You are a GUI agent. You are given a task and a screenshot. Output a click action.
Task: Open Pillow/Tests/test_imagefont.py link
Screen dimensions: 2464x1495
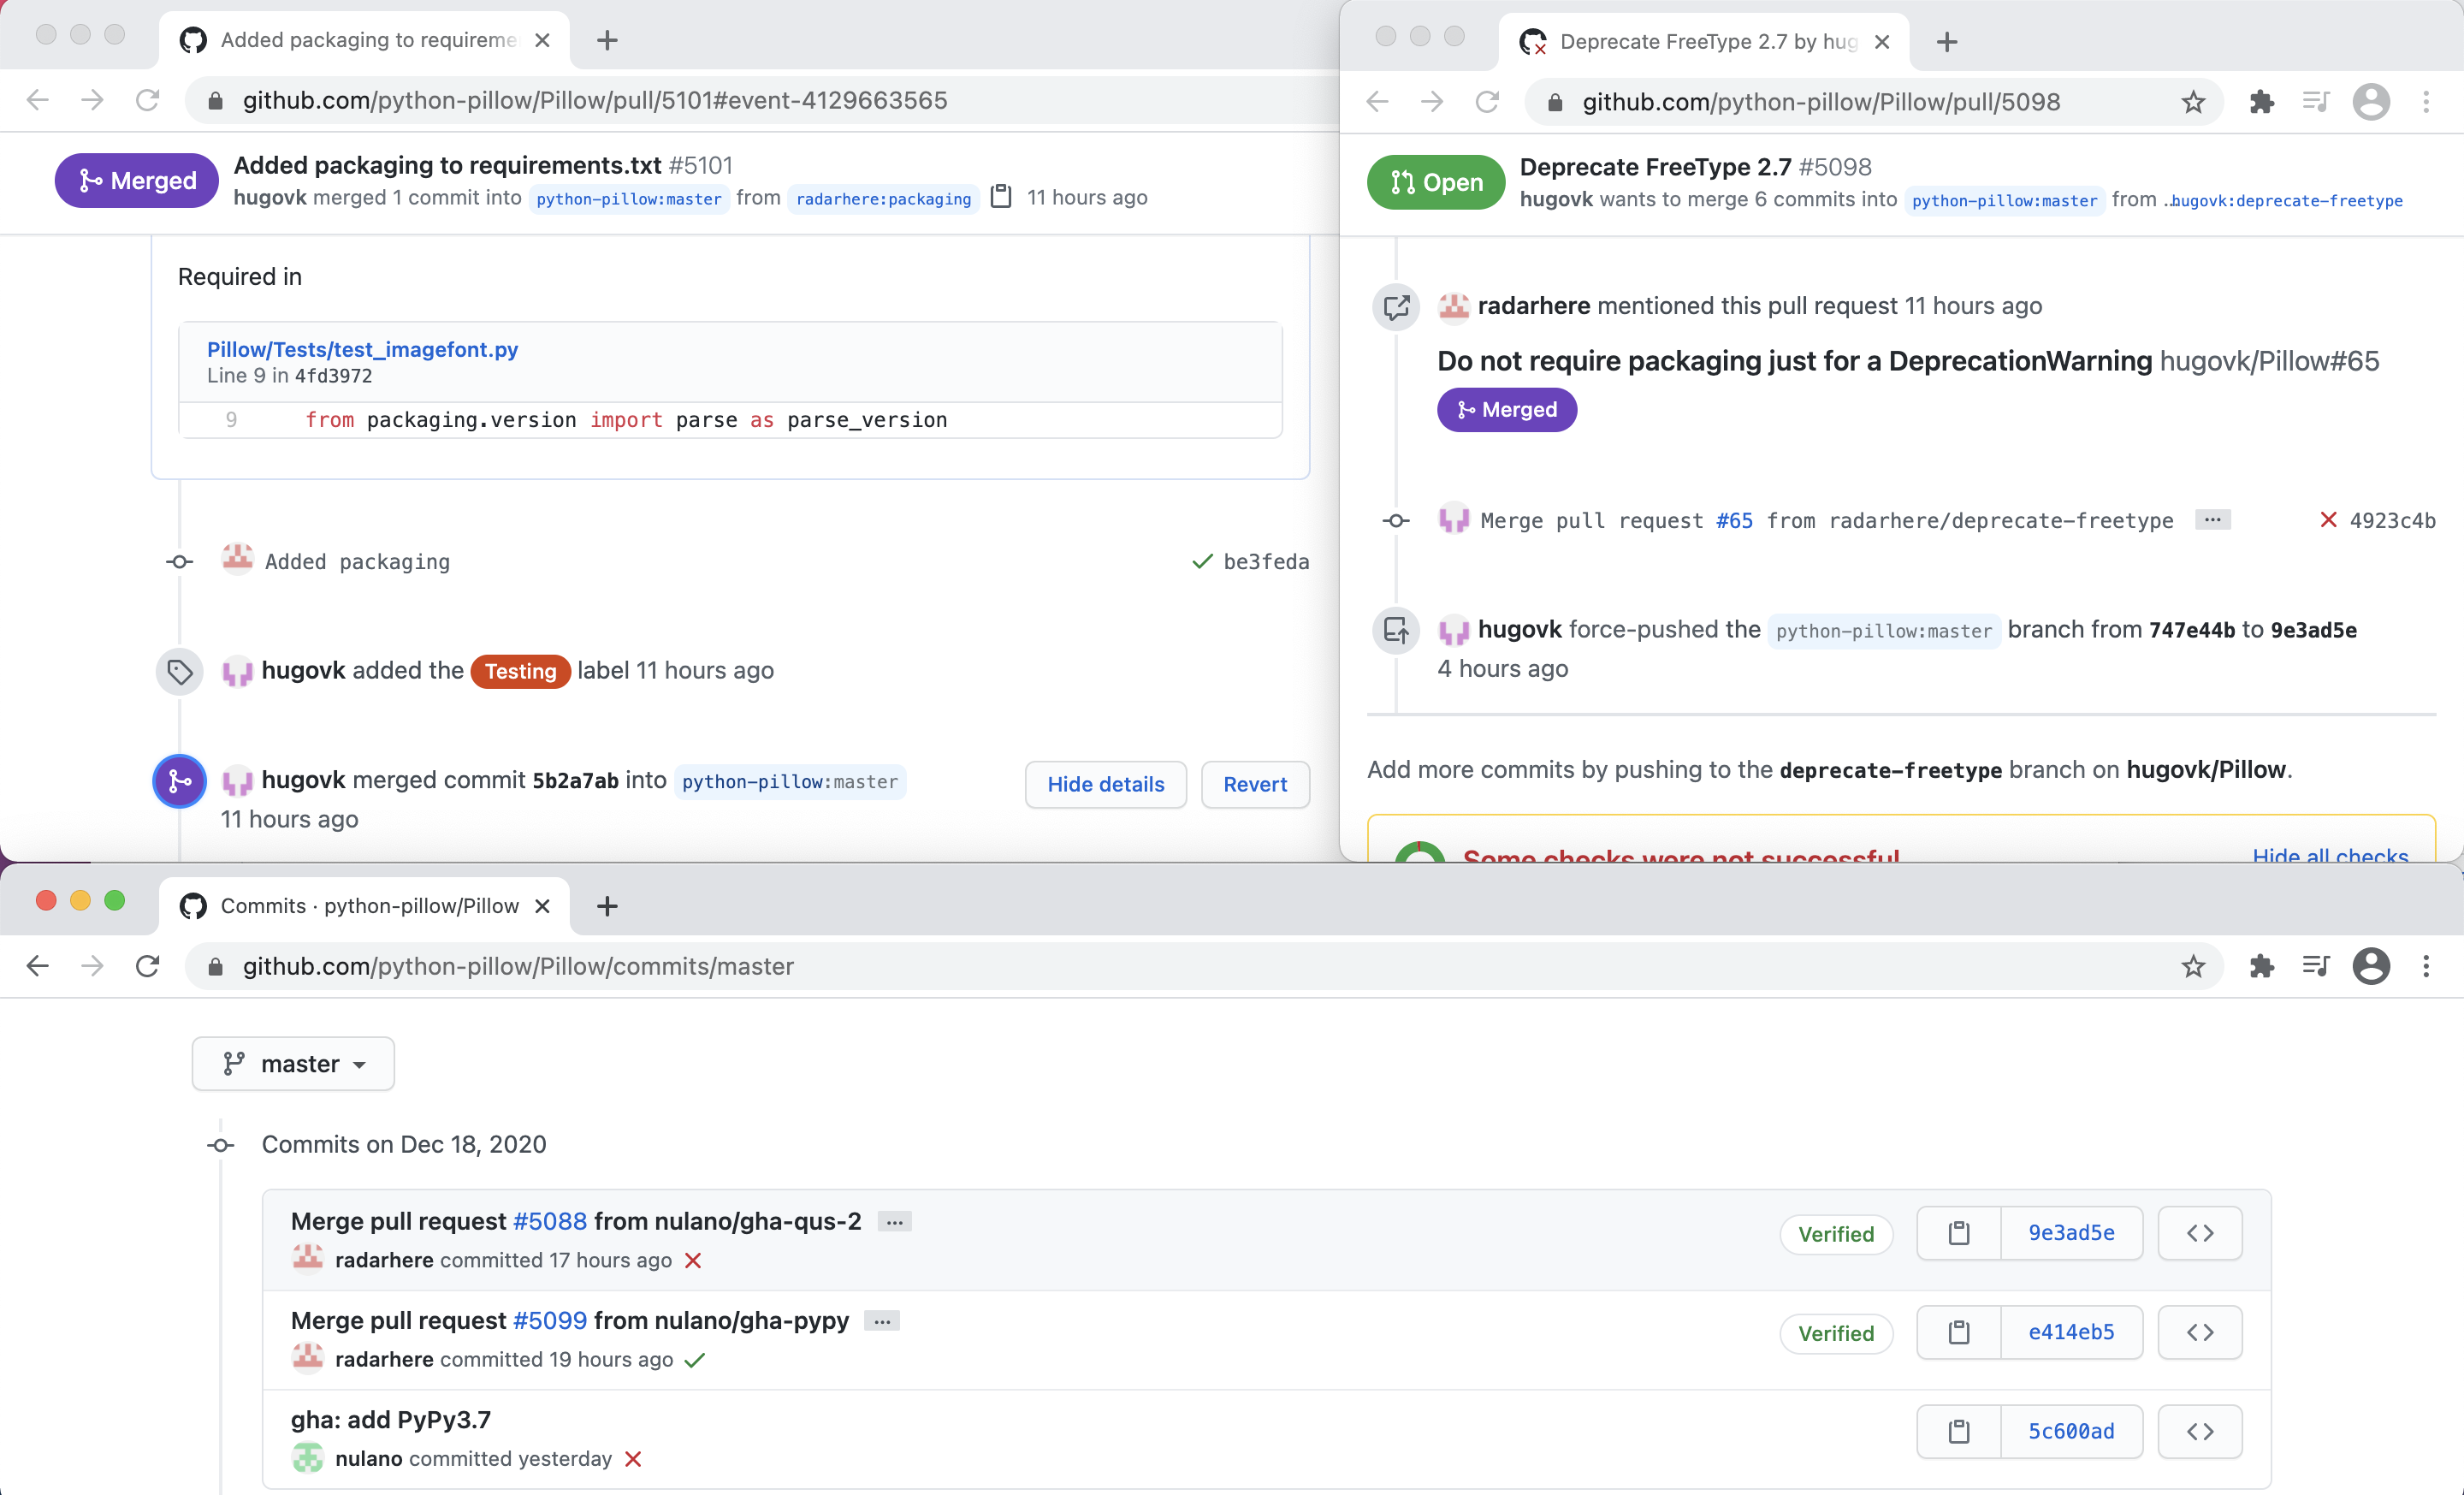pyautogui.click(x=362, y=349)
